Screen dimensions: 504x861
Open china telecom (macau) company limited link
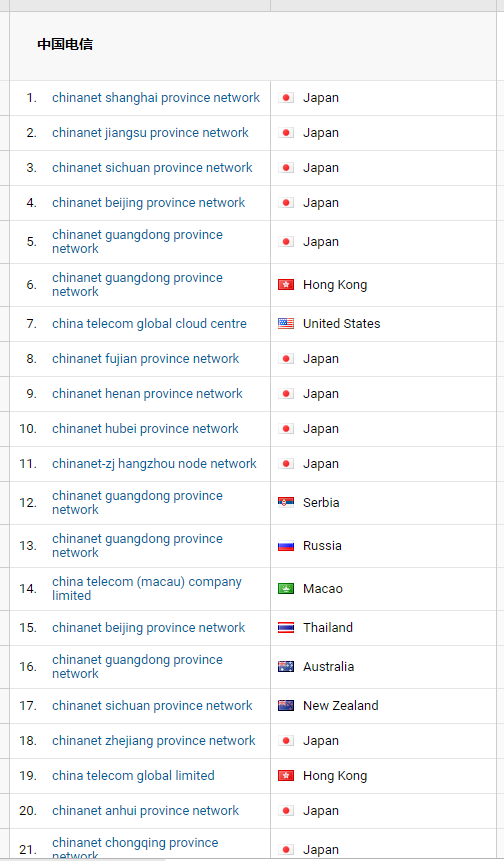coord(147,588)
